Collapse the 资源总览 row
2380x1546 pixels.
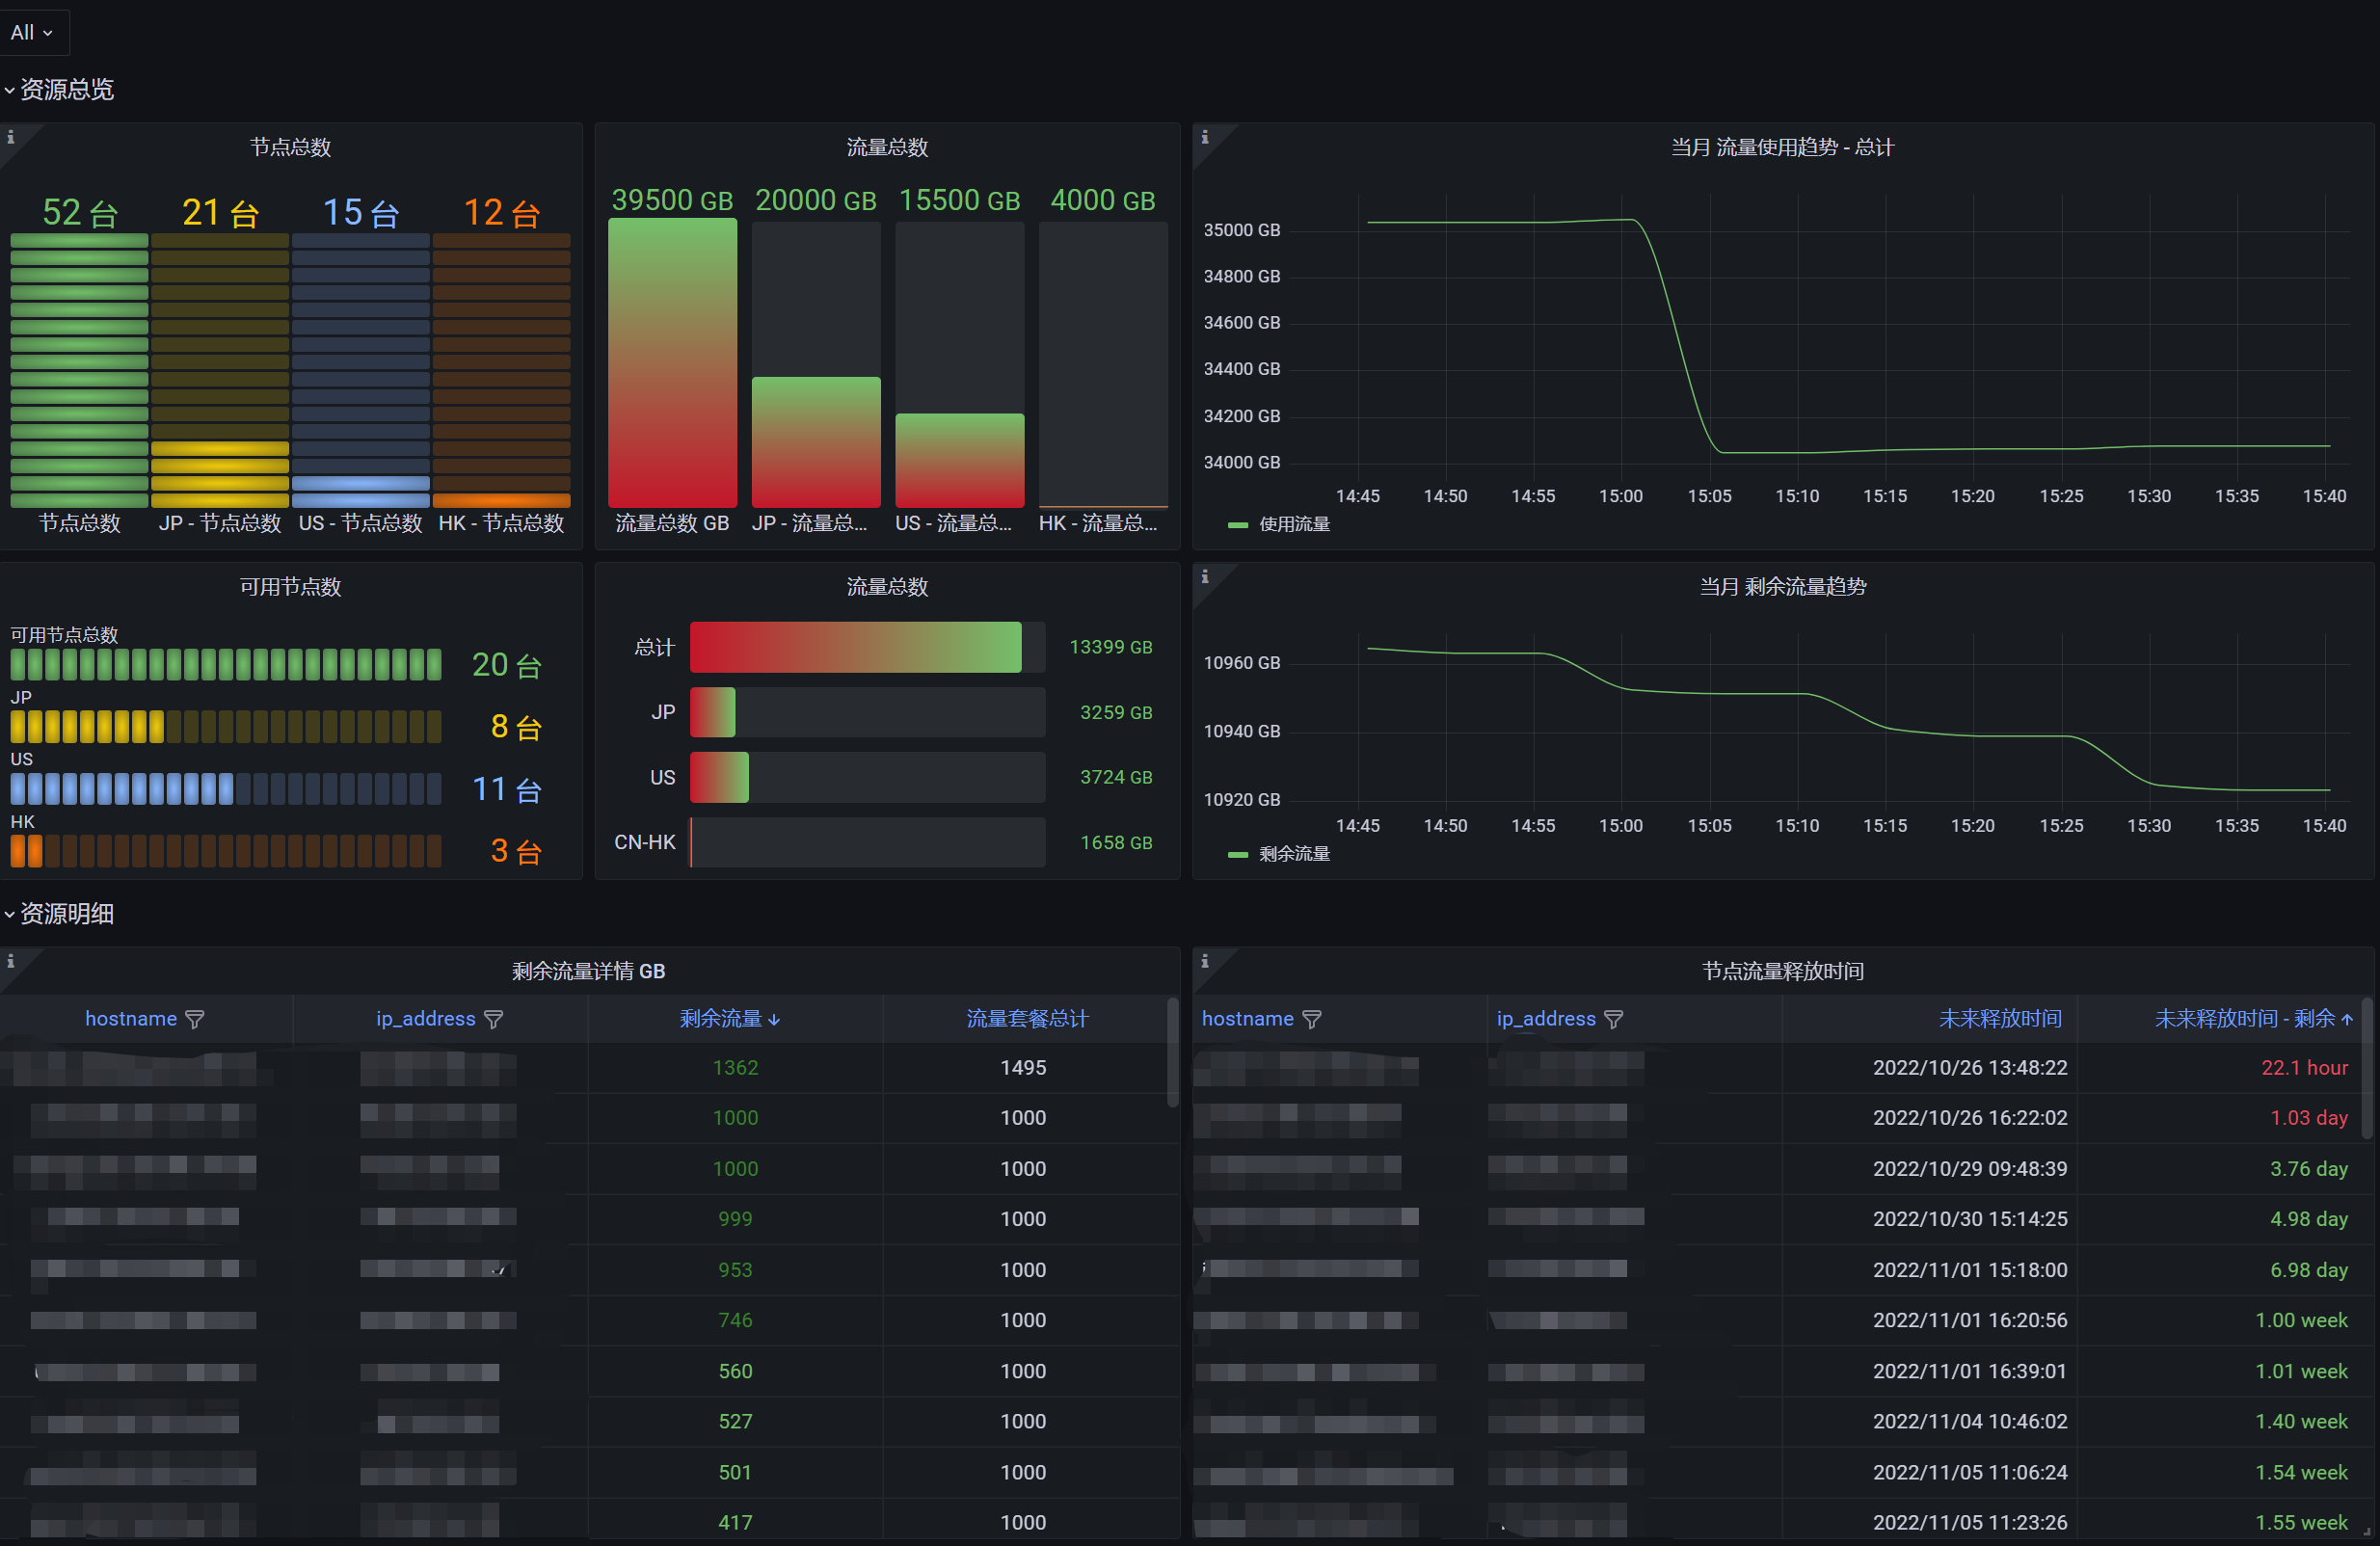(66, 90)
